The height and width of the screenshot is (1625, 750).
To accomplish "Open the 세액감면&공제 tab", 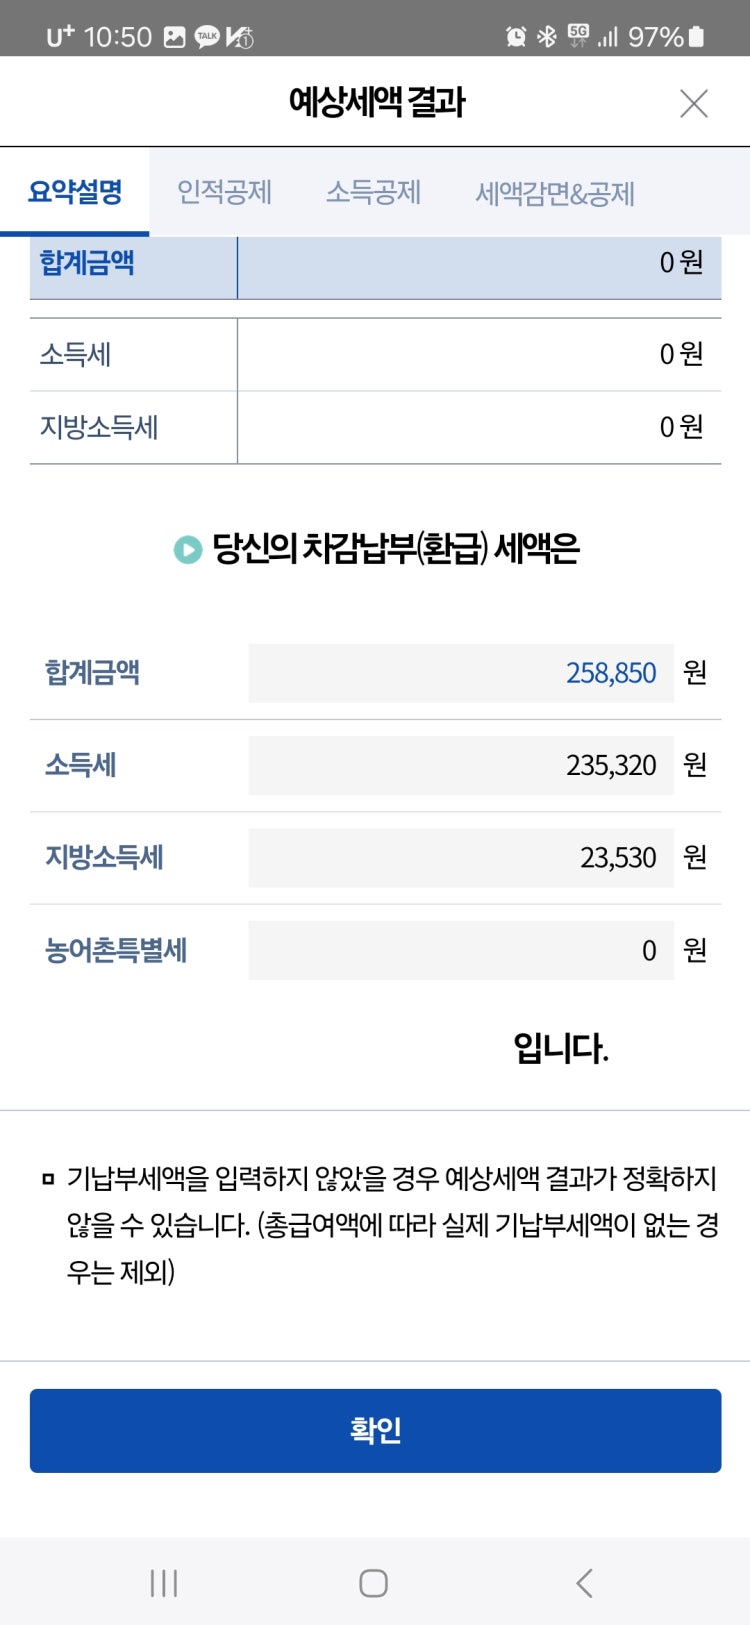I will point(555,193).
